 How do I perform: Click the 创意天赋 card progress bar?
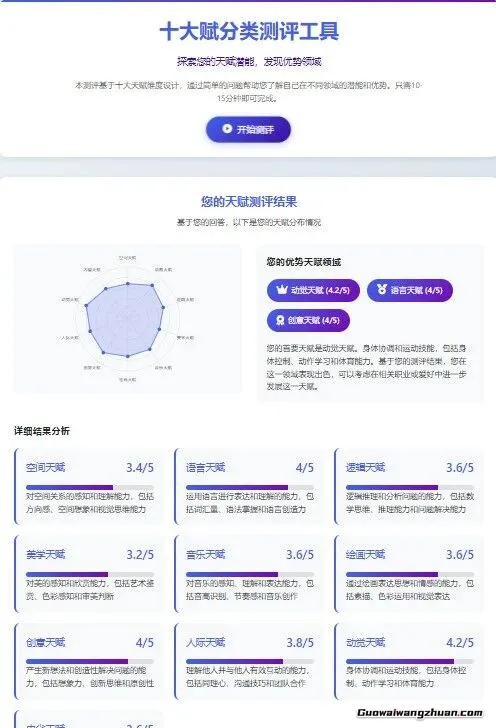pyautogui.click(x=90, y=661)
